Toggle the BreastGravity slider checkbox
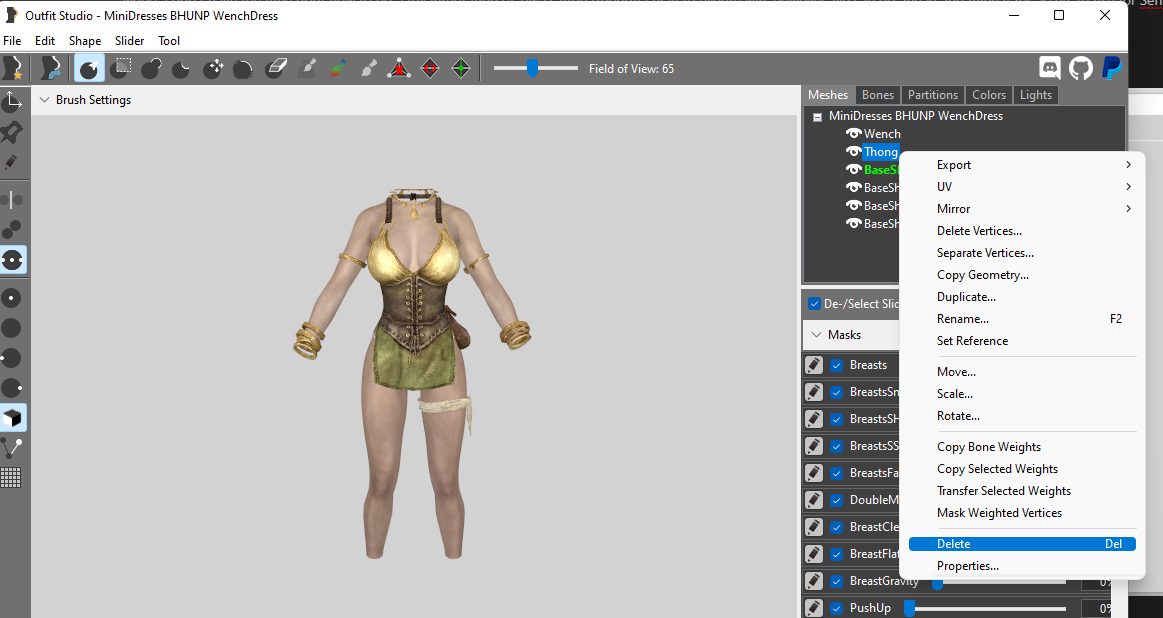Screen dimensions: 1163x618 [x=837, y=581]
